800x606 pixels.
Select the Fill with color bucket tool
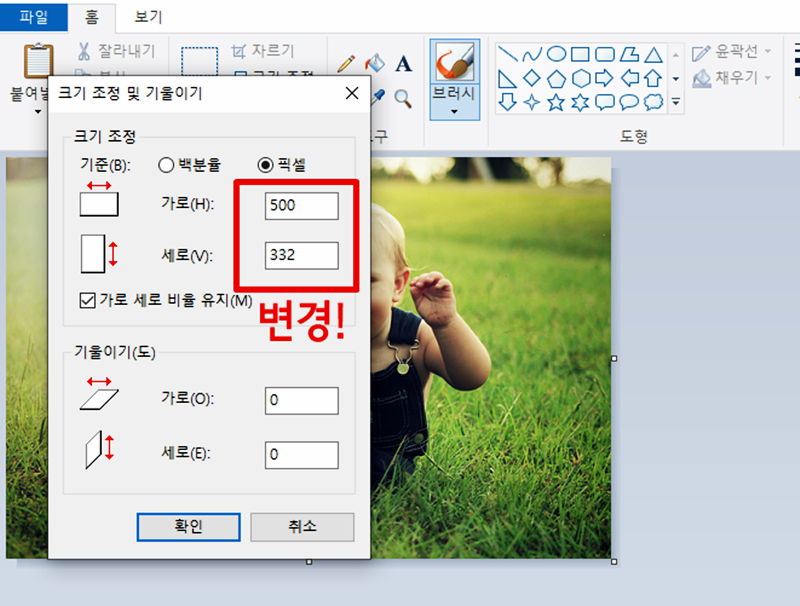pyautogui.click(x=375, y=63)
